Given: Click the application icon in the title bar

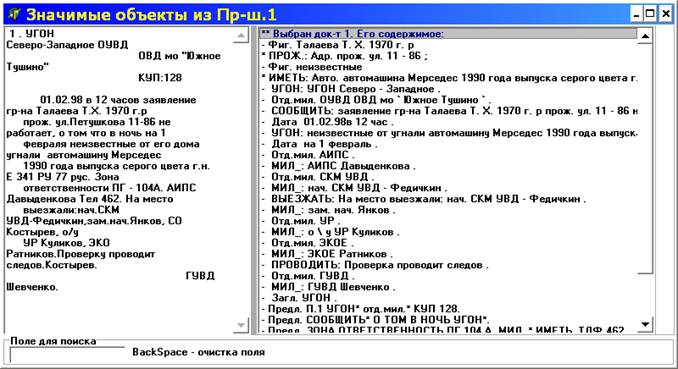Looking at the screenshot, I should point(14,14).
